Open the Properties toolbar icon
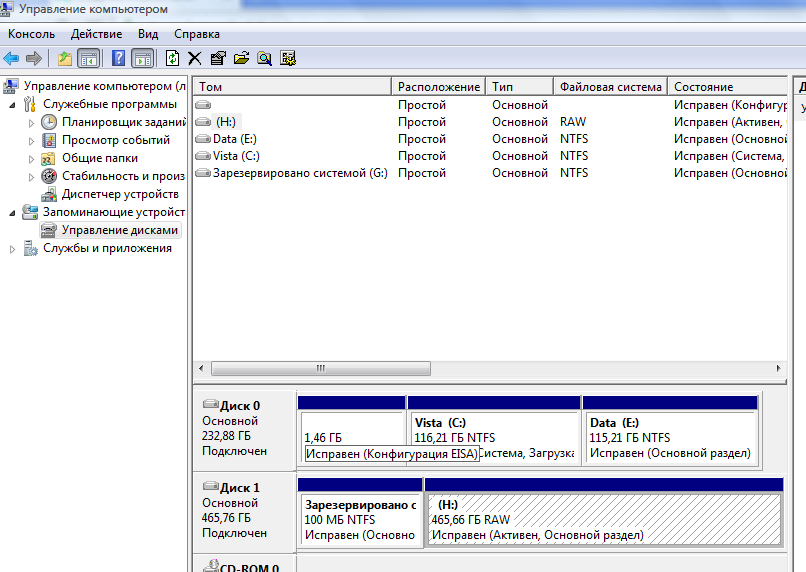The image size is (806, 572). tap(218, 58)
